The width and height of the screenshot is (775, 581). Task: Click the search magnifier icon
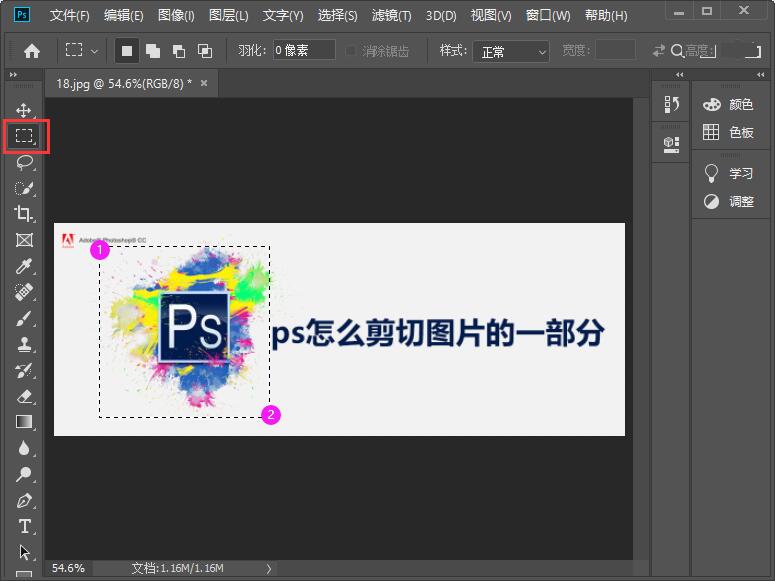pyautogui.click(x=677, y=50)
